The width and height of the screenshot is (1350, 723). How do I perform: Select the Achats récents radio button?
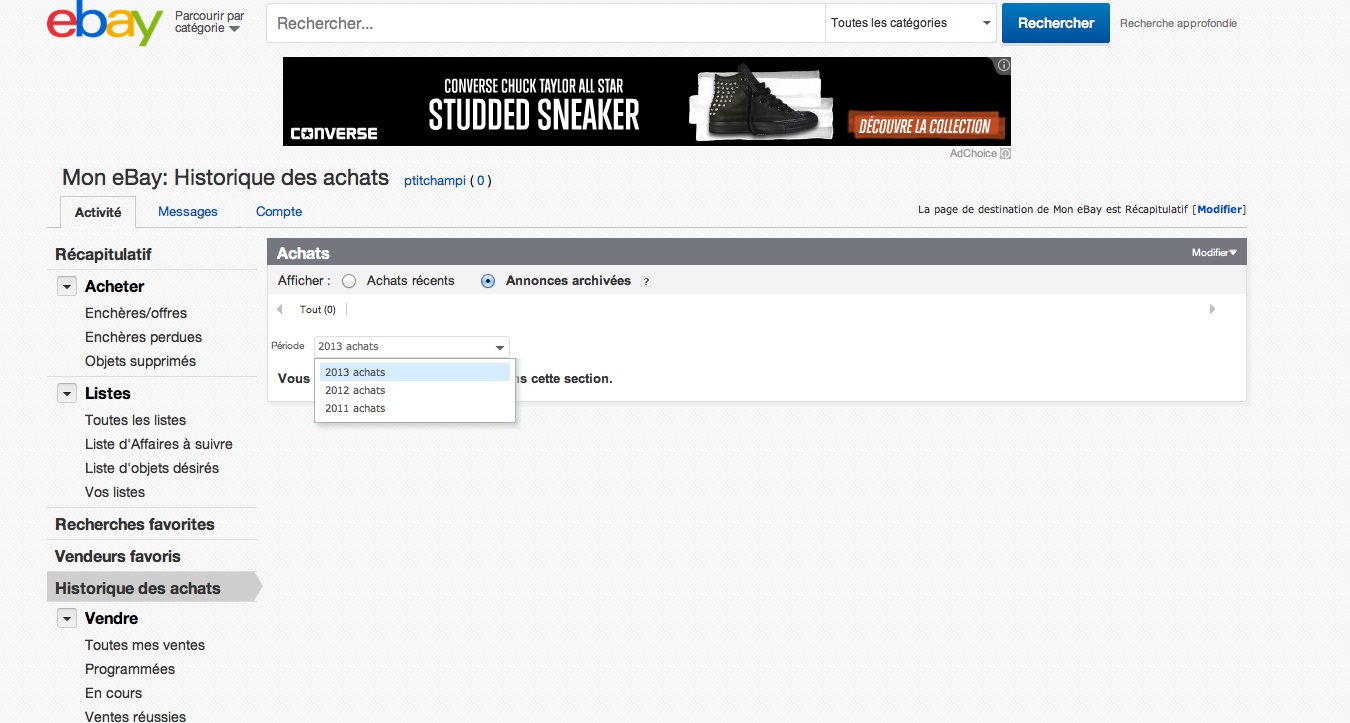point(349,281)
